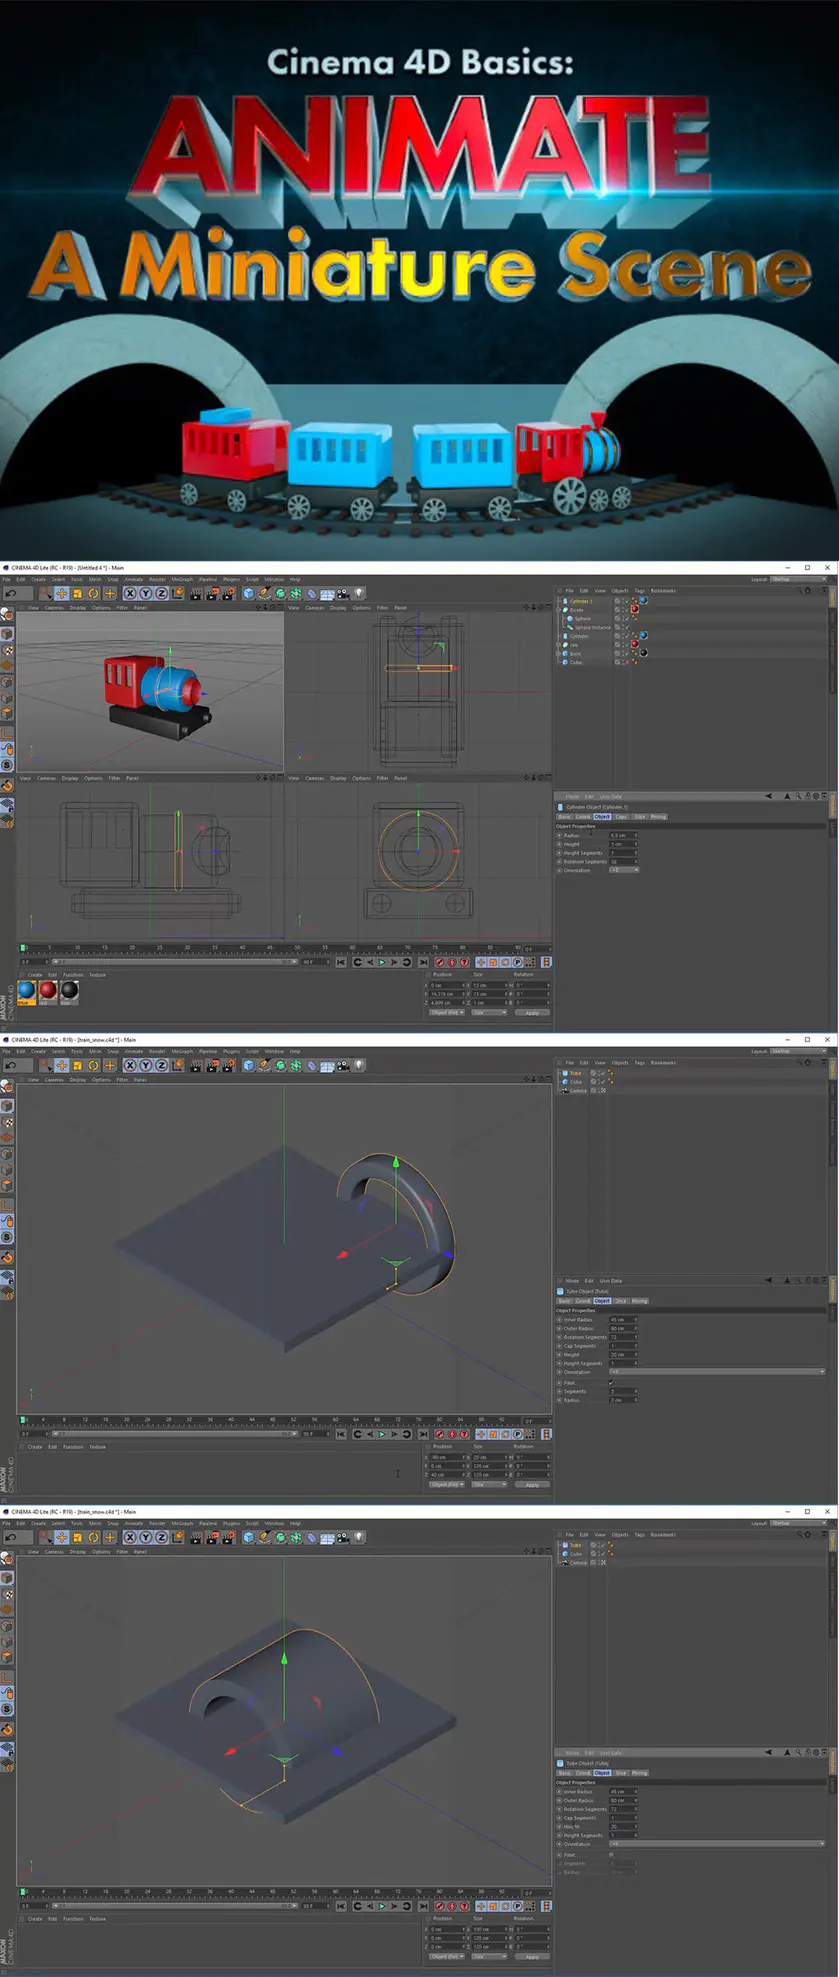The image size is (839, 1977).
Task: Open Size dropdown in ring-tube train_snow coordinates
Action: 489,1484
